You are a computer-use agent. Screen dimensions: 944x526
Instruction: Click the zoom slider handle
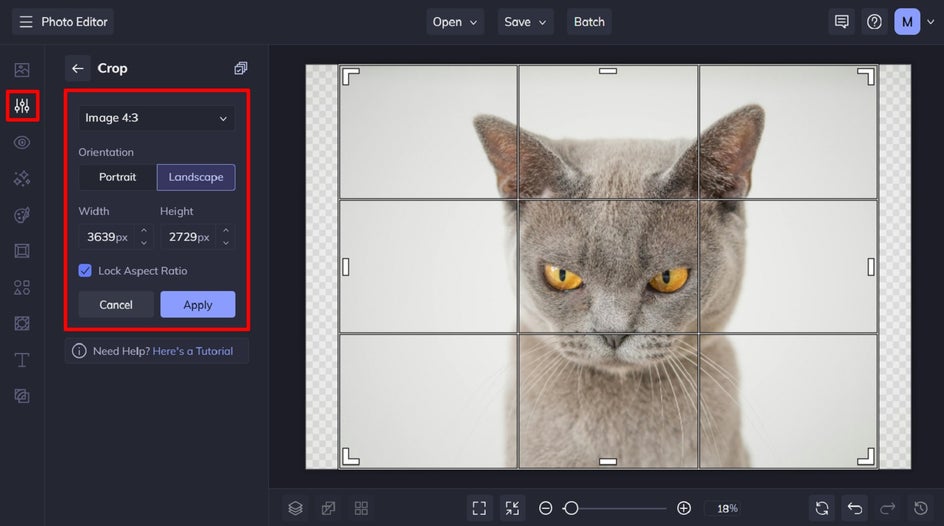point(571,509)
